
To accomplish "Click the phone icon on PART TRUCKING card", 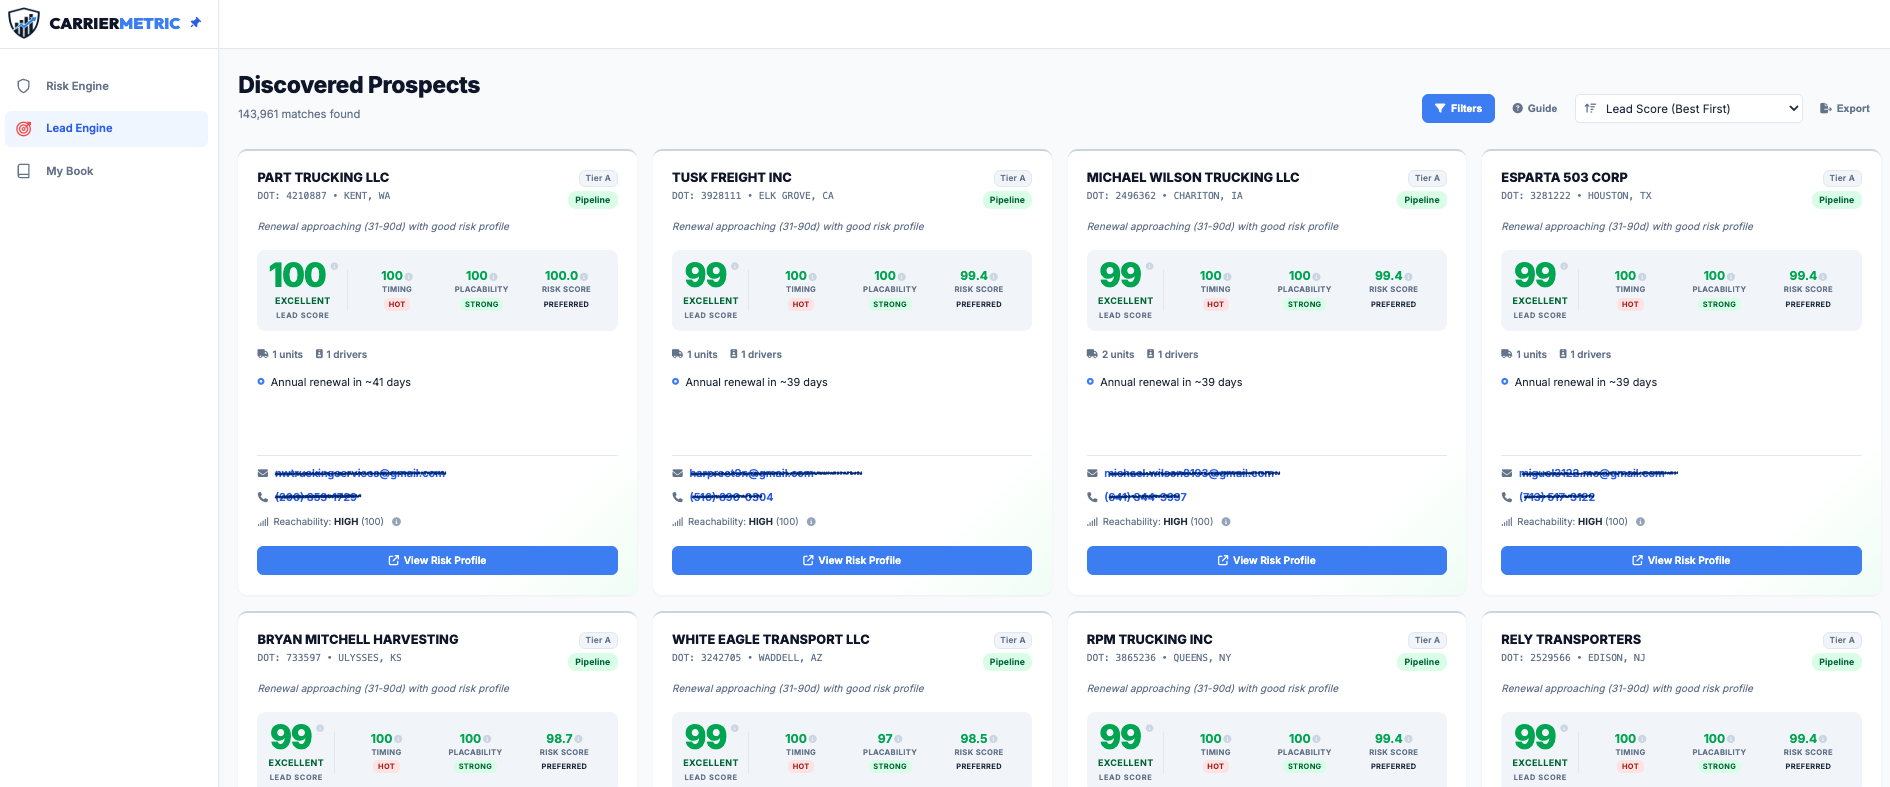I will point(263,496).
